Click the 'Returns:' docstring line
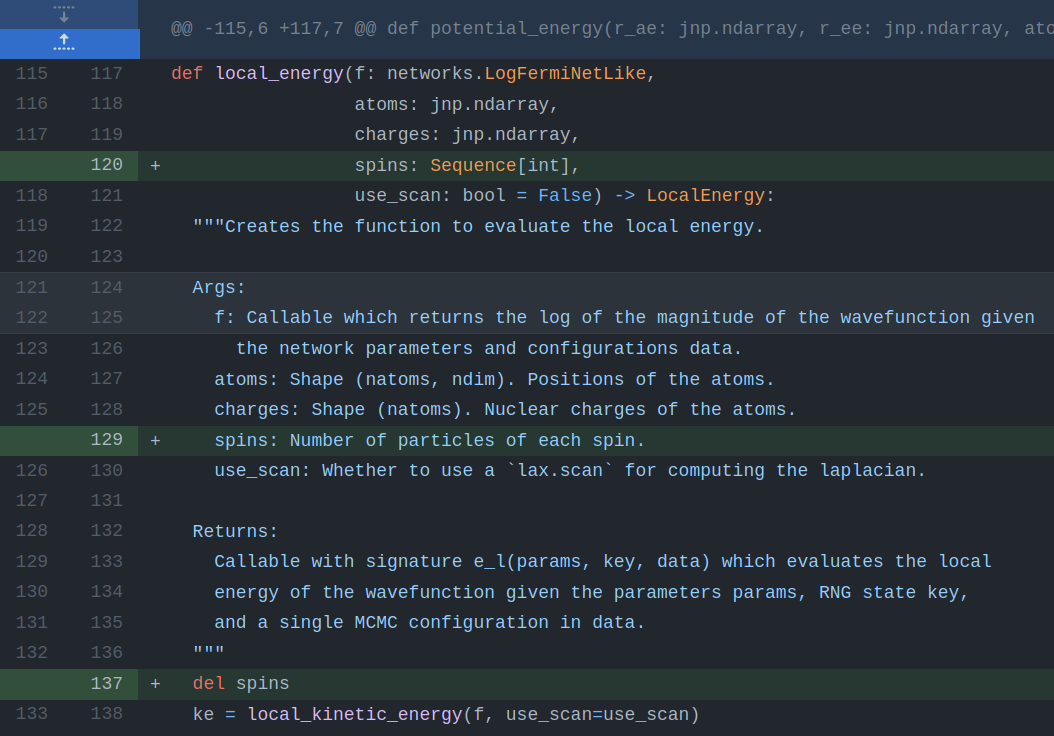Screen dimensions: 1054x736 pos(234,531)
